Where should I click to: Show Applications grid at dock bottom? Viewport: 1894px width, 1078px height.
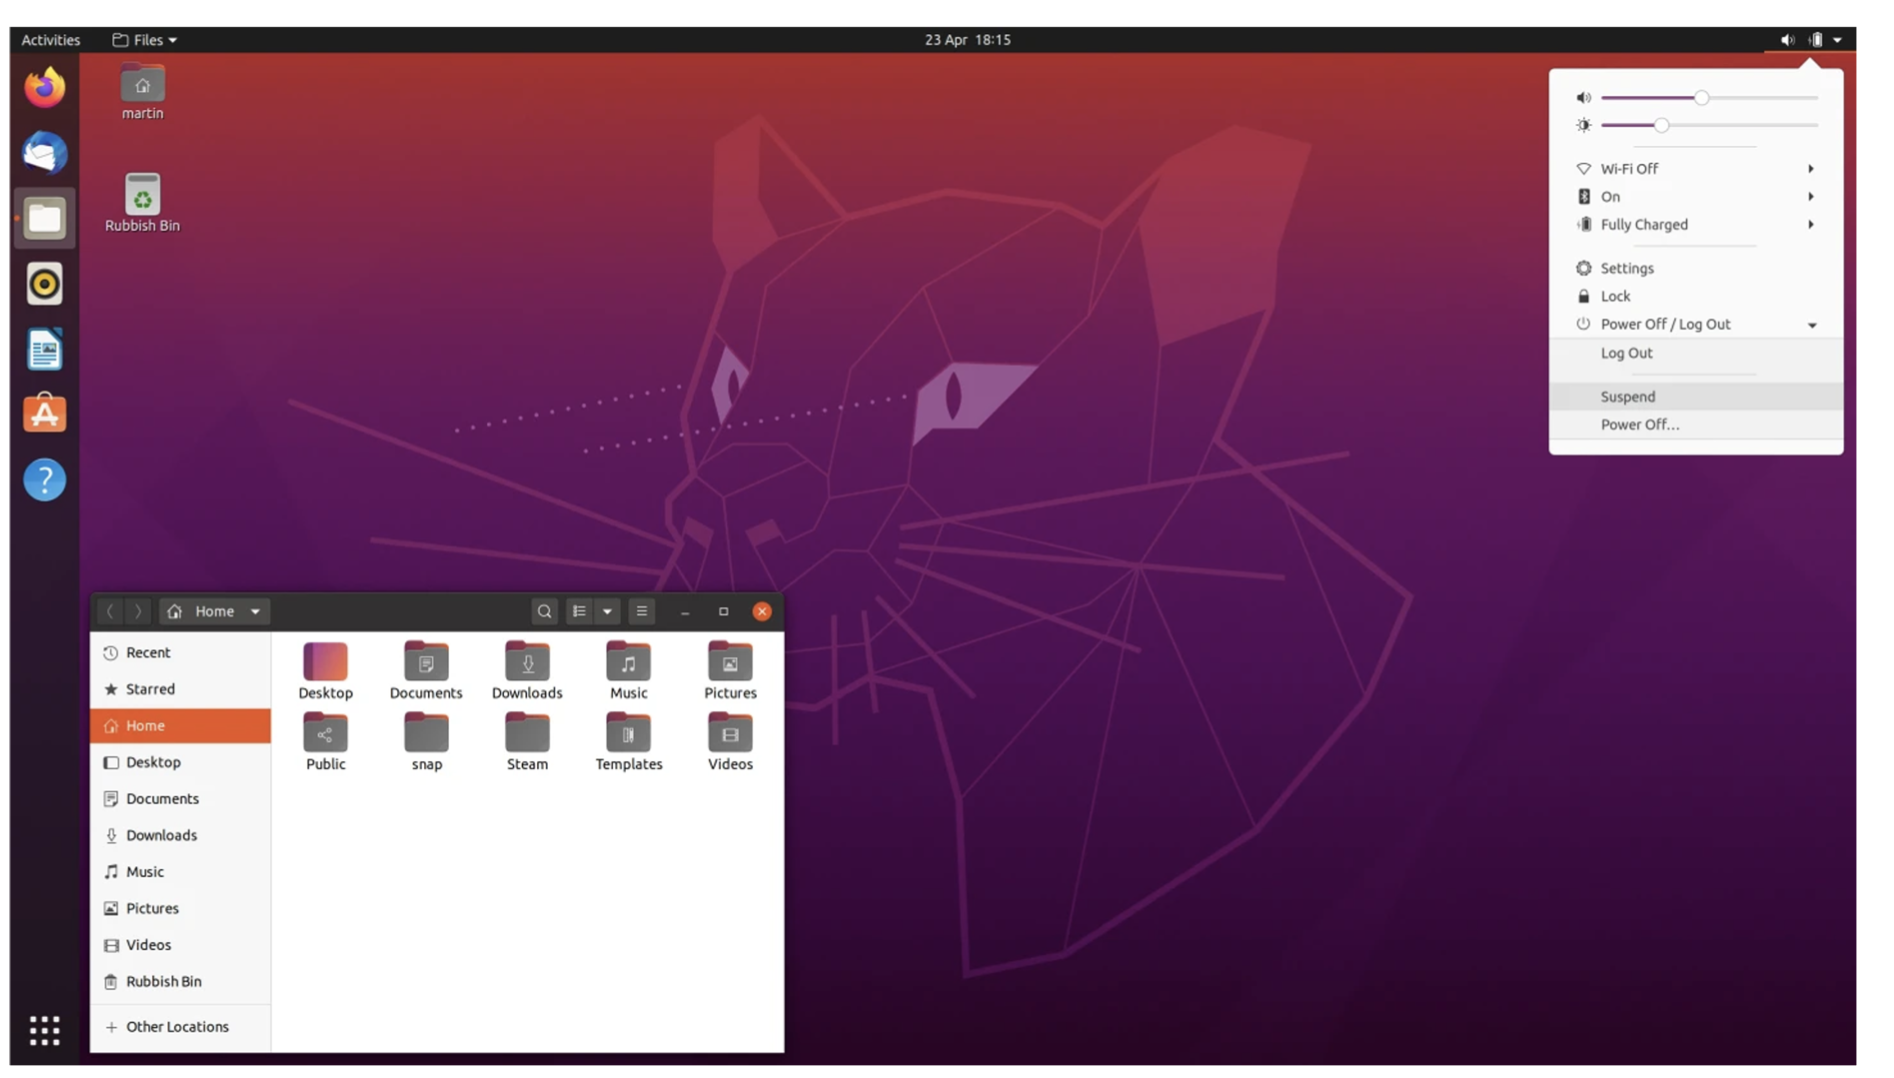point(44,1030)
